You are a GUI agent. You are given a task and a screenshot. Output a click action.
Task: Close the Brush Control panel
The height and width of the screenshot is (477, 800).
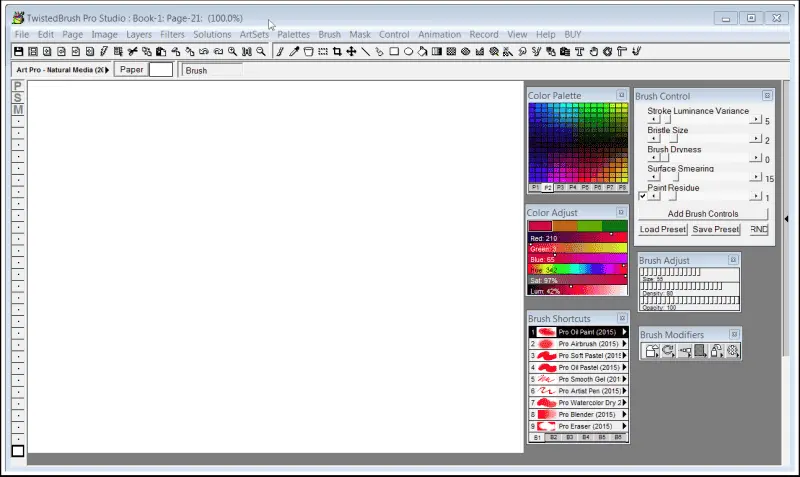pos(767,95)
